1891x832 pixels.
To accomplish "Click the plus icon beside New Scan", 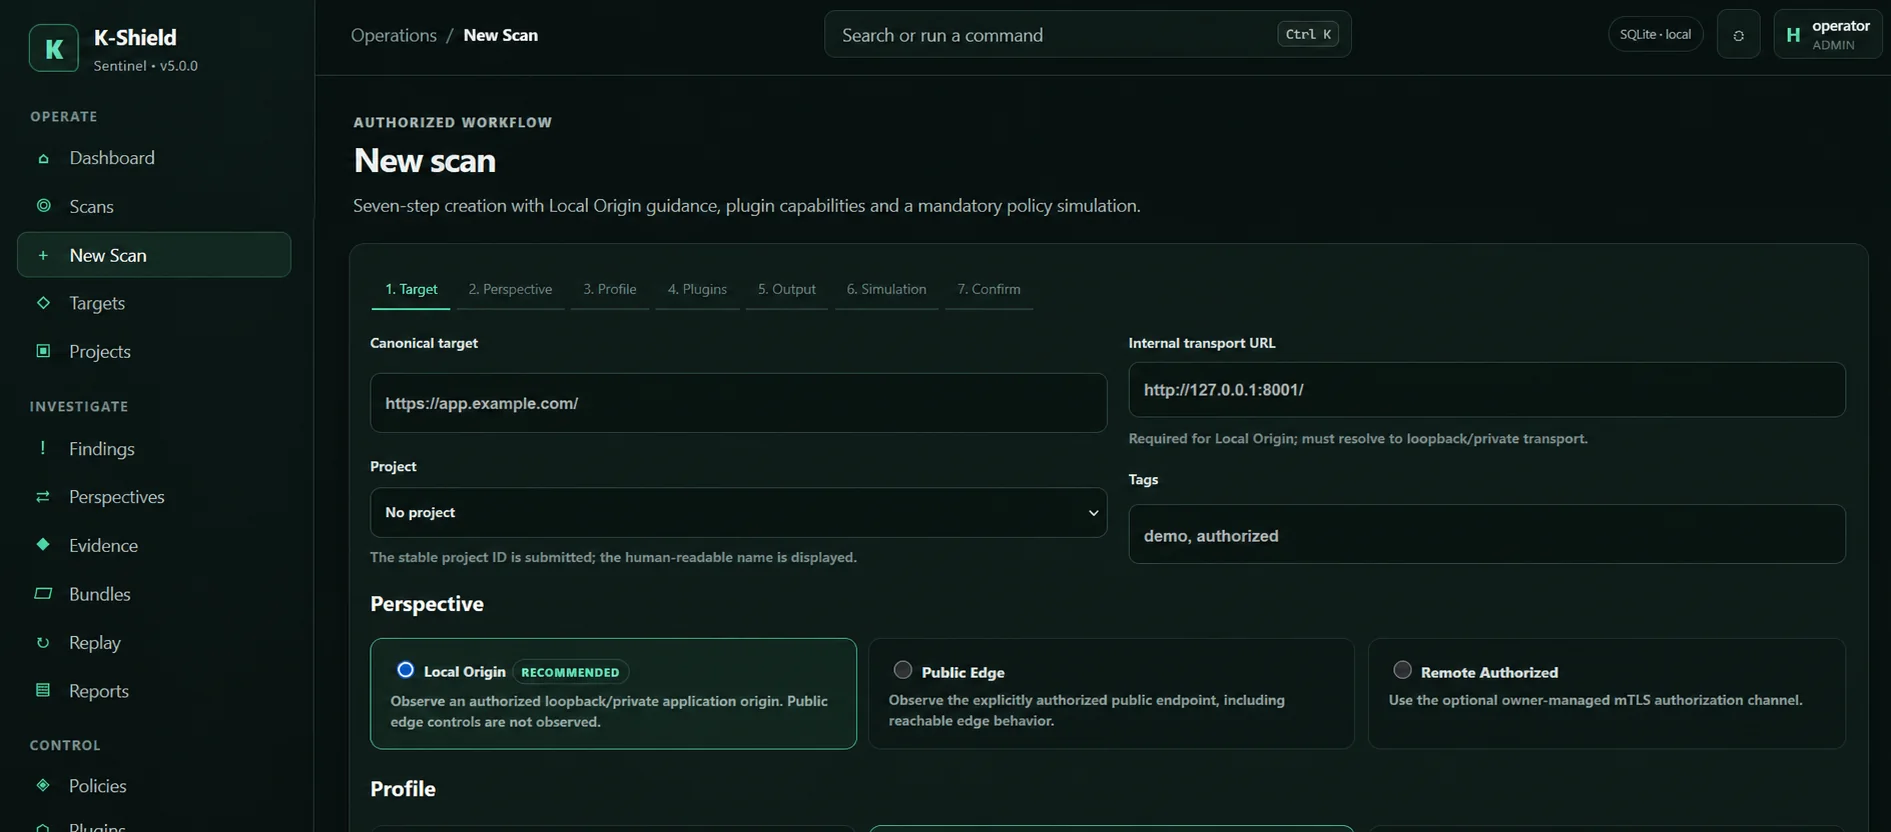I will 43,255.
